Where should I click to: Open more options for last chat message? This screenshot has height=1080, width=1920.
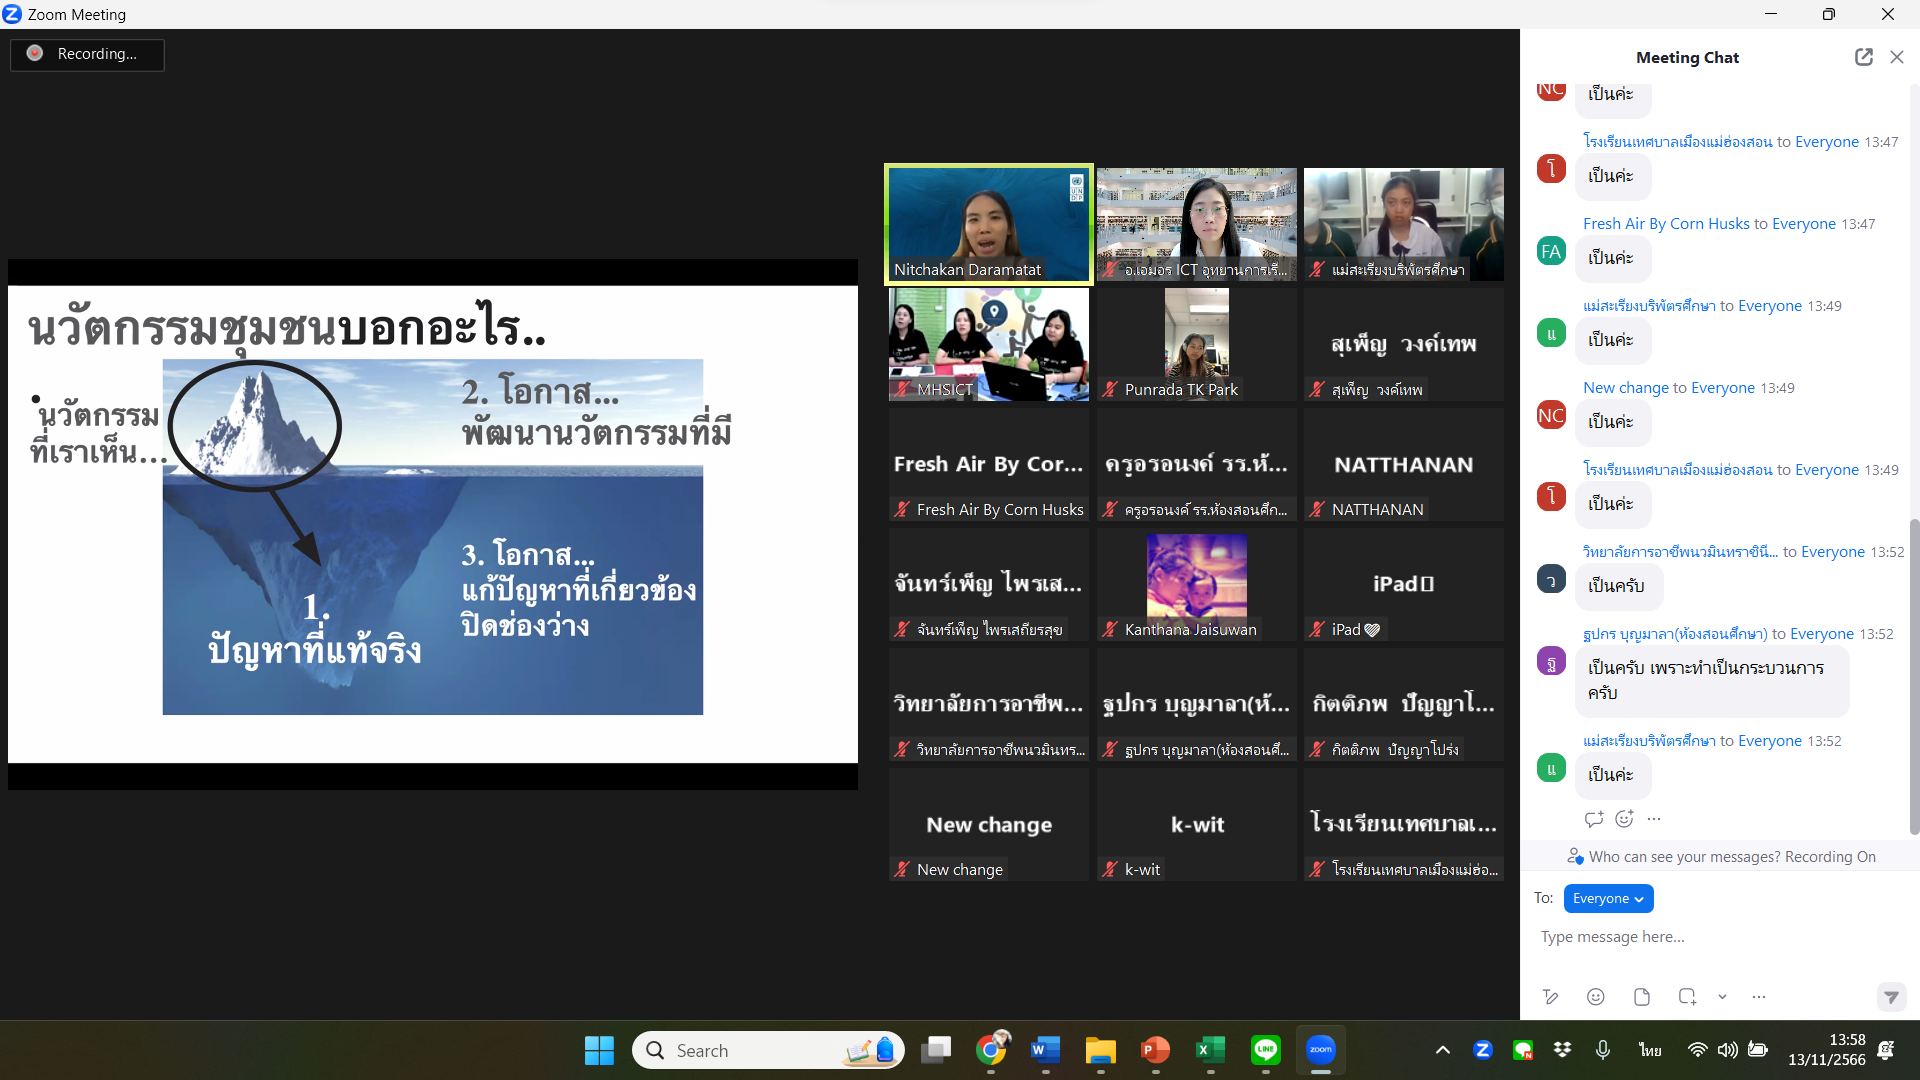(x=1654, y=819)
